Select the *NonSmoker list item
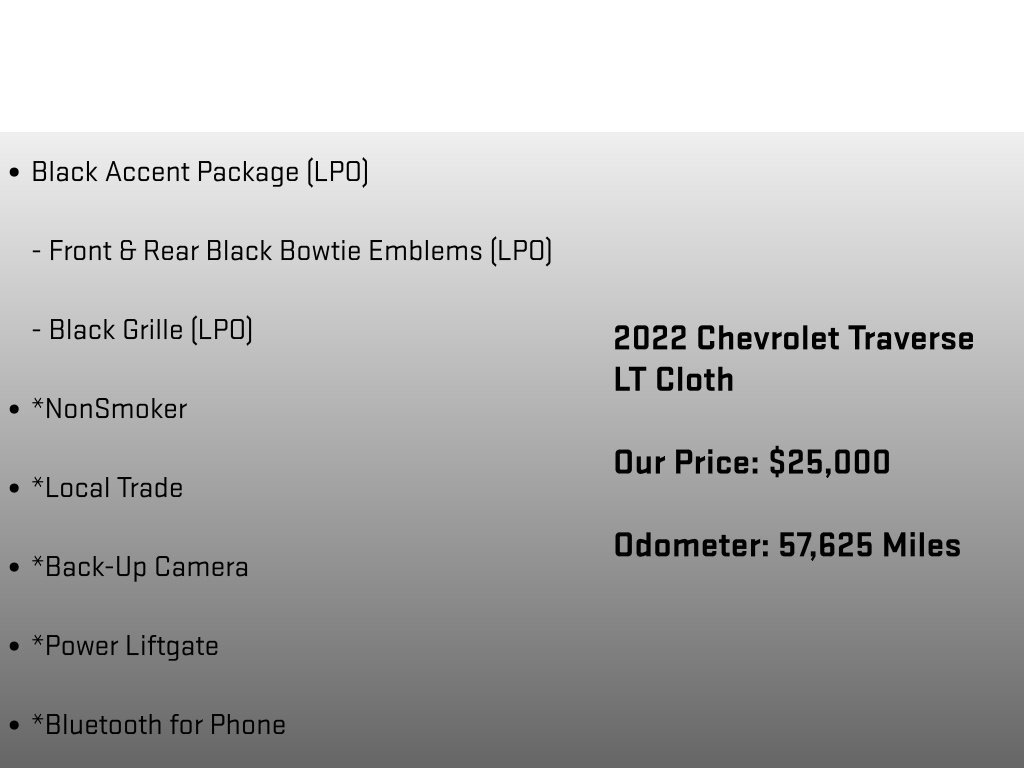Screen dimensions: 1024x768 pyautogui.click(x=109, y=409)
